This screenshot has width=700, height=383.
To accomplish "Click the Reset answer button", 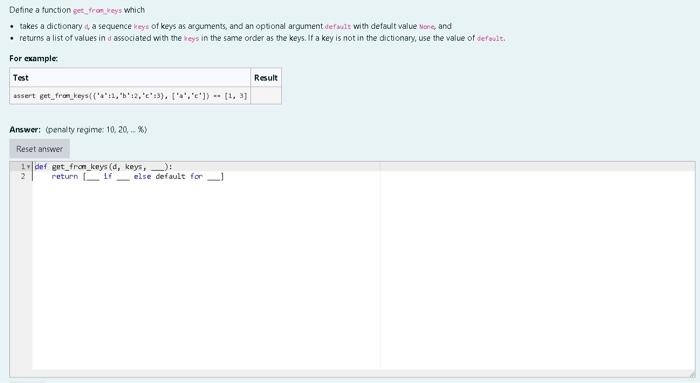I will (x=39, y=149).
